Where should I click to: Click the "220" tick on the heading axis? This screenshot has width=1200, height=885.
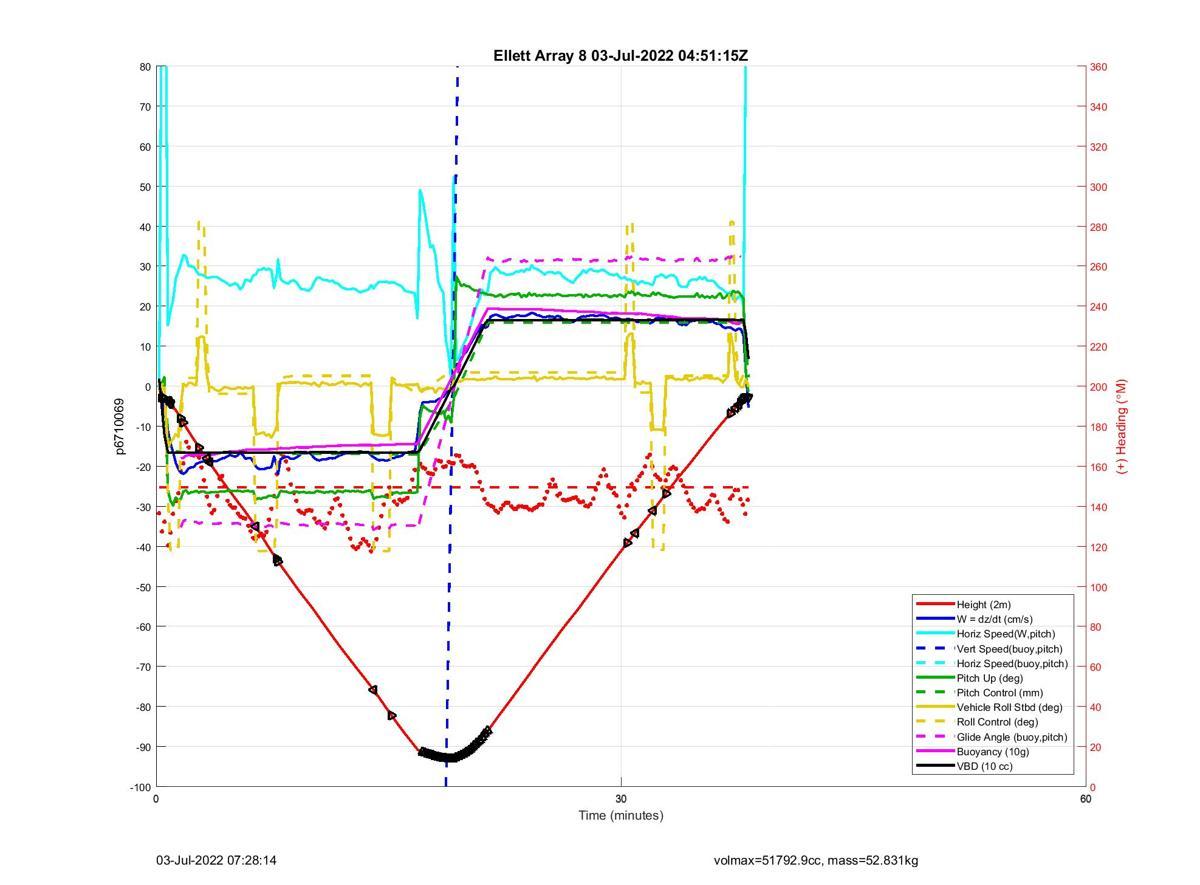pyautogui.click(x=1098, y=347)
